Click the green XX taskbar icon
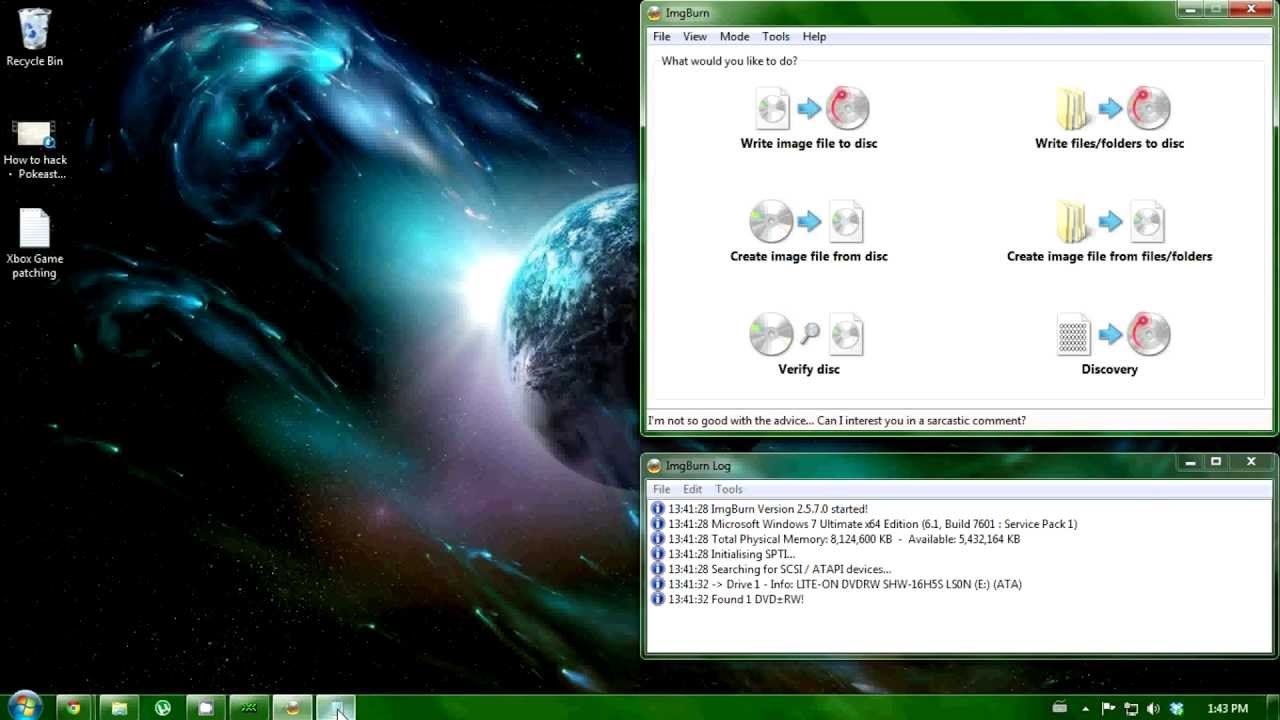The height and width of the screenshot is (720, 1280). click(x=249, y=708)
